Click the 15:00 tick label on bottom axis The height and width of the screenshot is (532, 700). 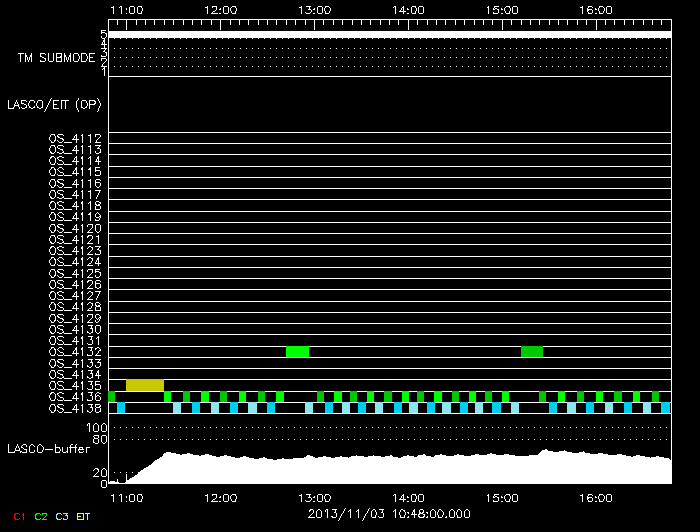[502, 497]
